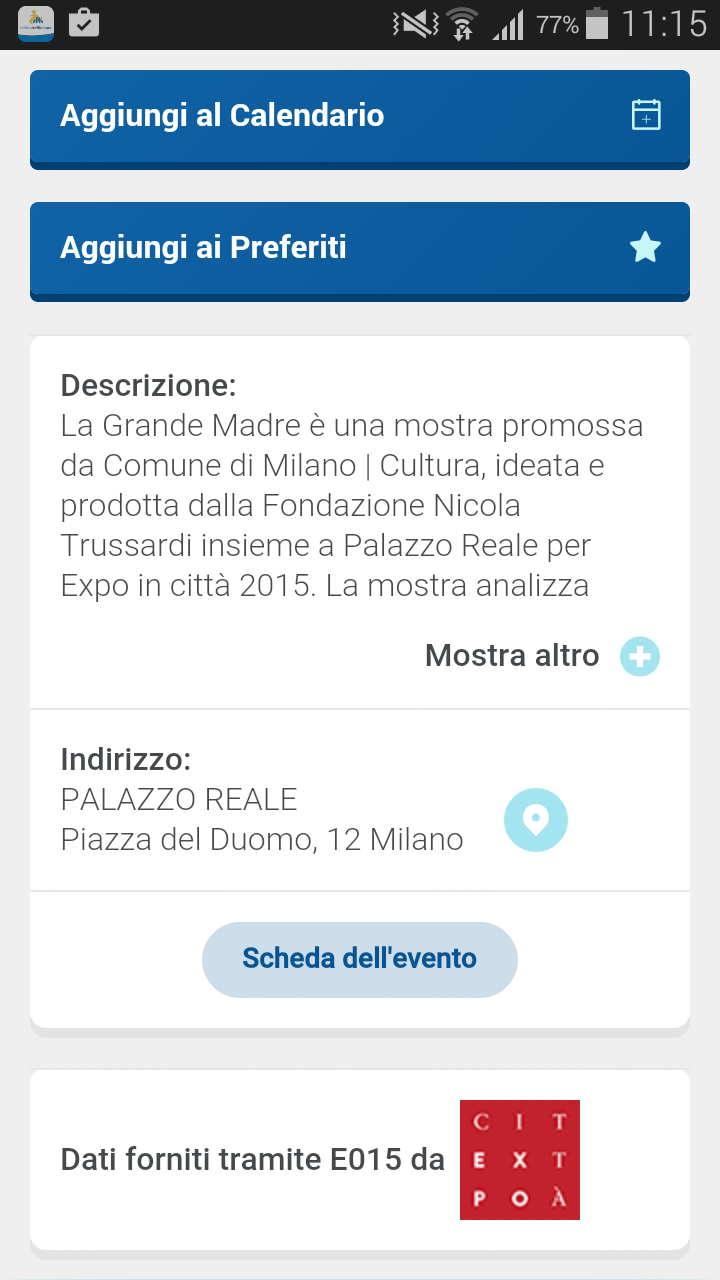
Task: Tap the Wi-Fi status icon
Action: pyautogui.click(x=462, y=24)
